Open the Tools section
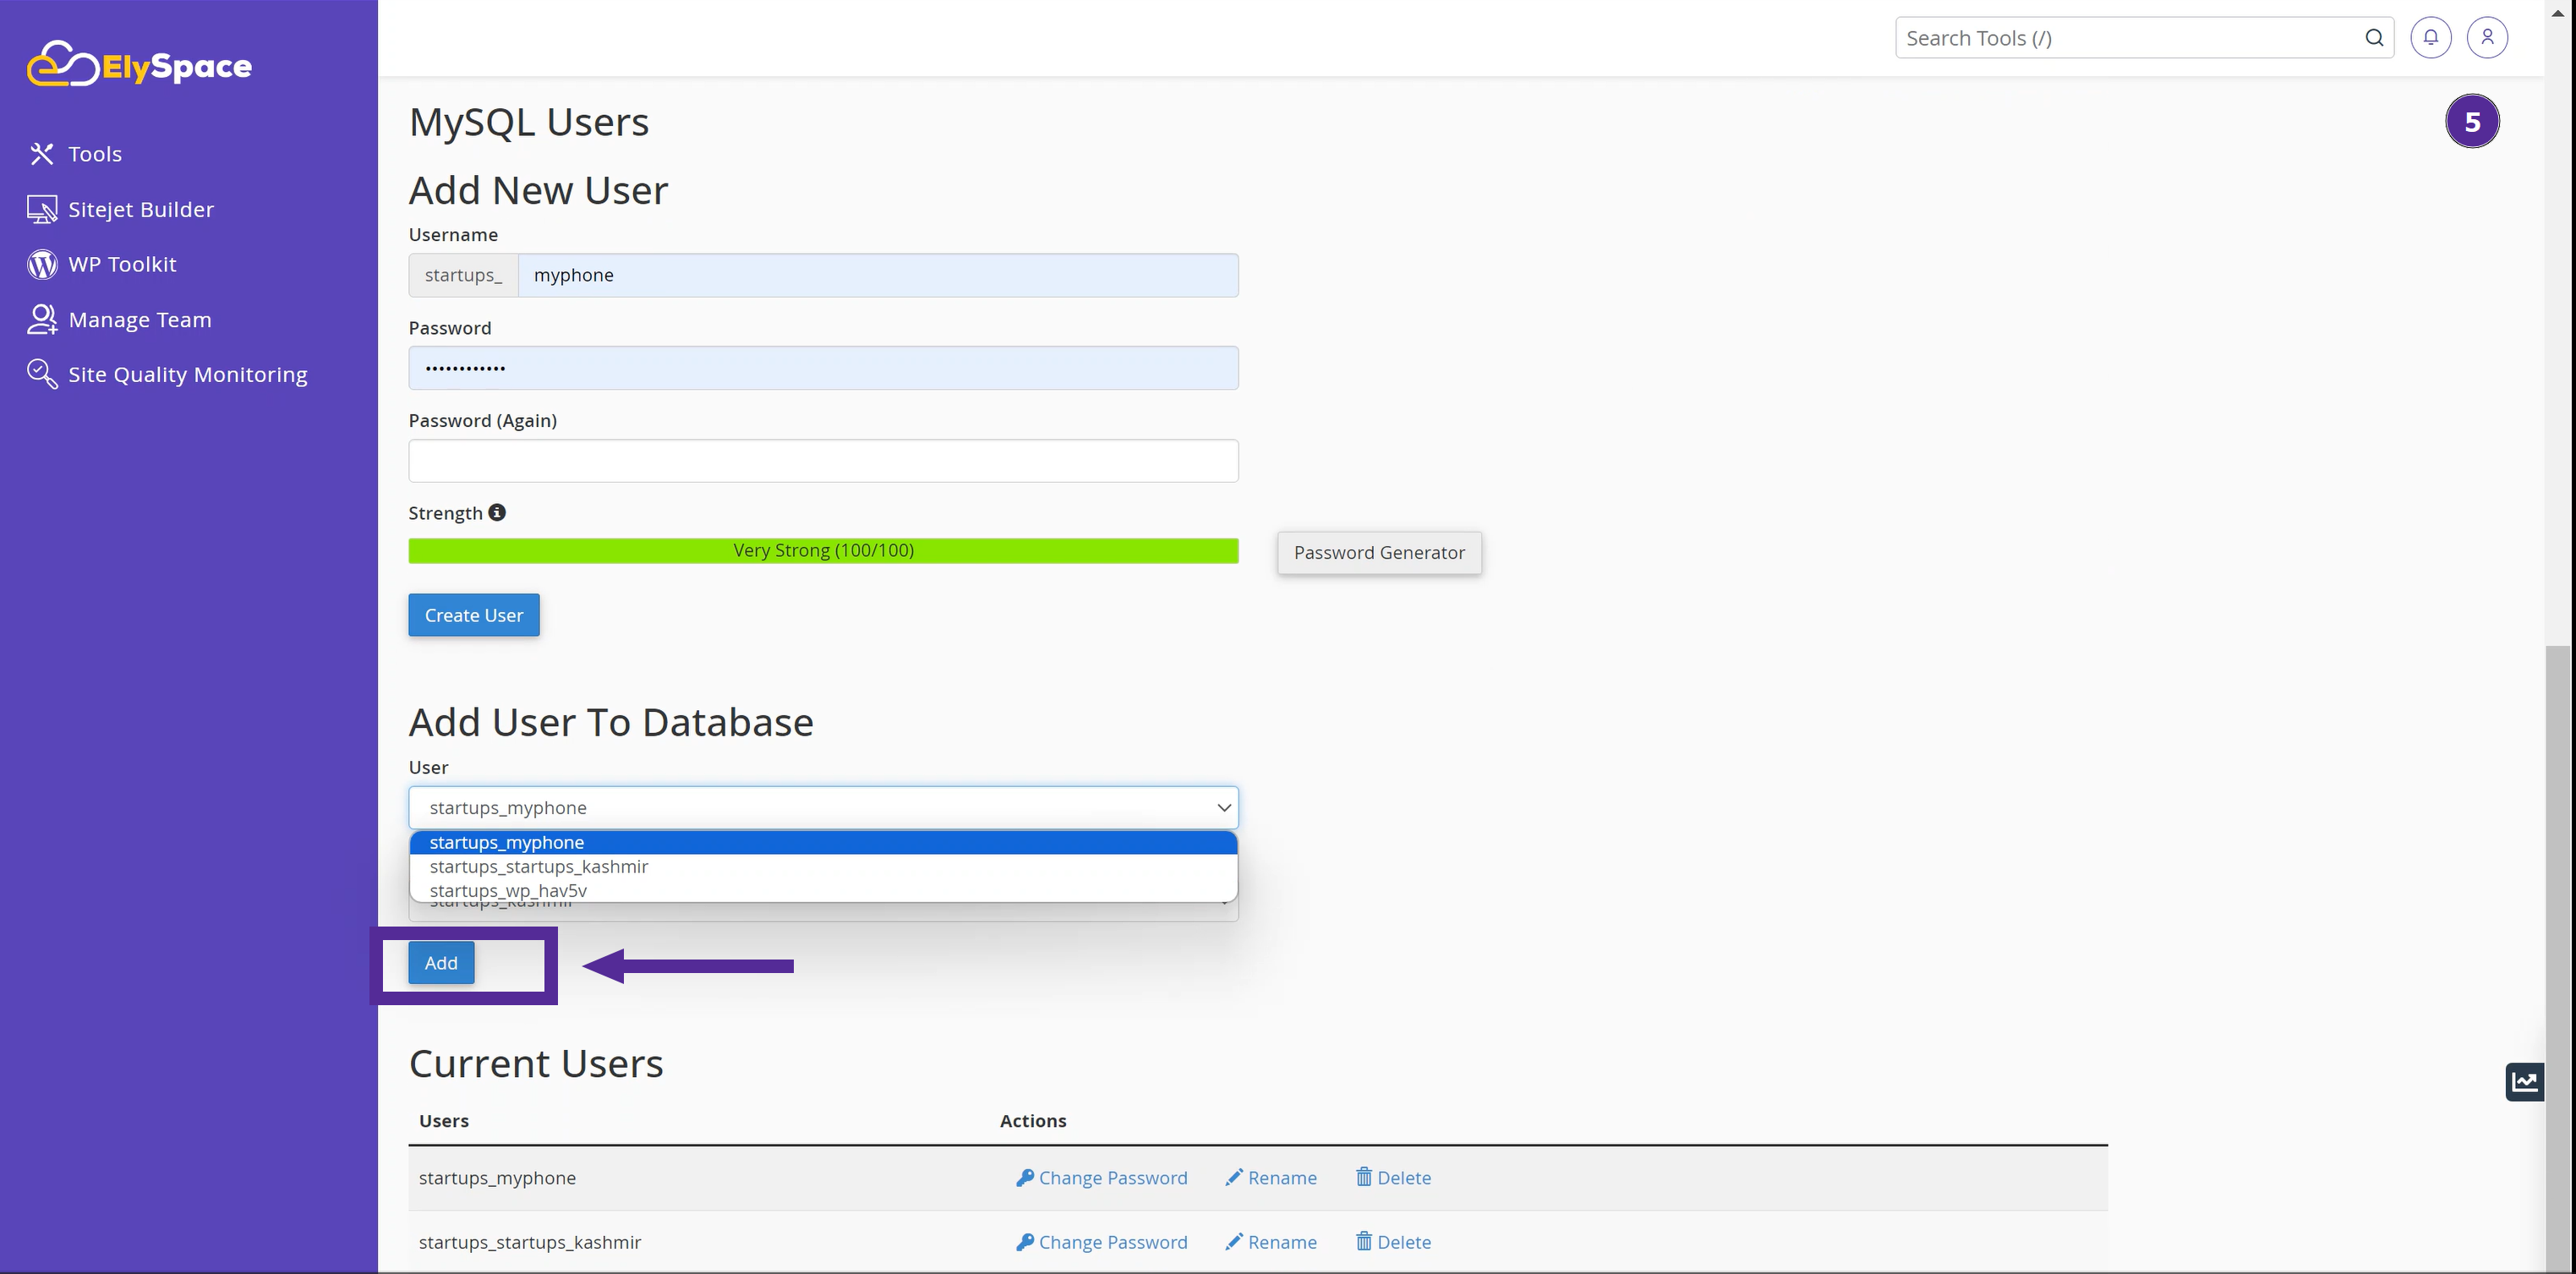 pos(94,153)
